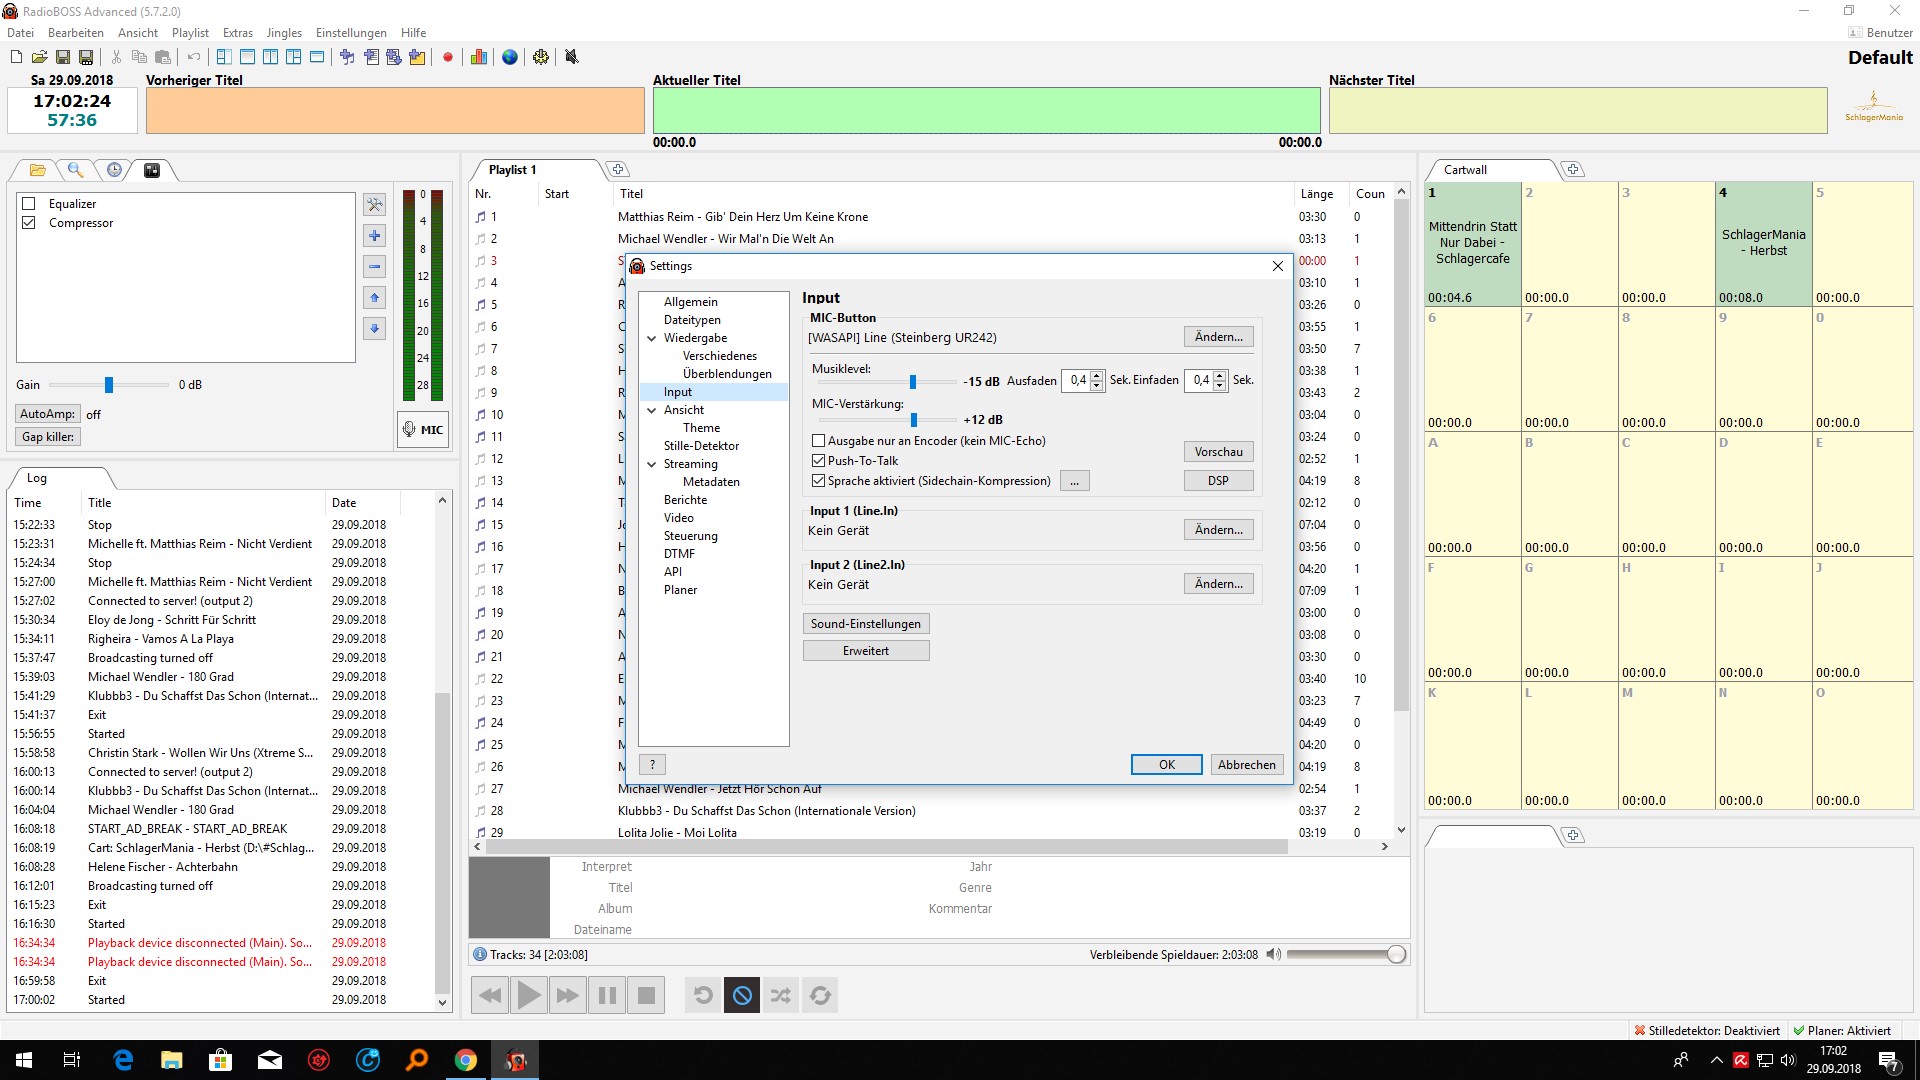Increase the Ausfaden seconds stepper
This screenshot has height=1080, width=1920.
coord(1097,376)
